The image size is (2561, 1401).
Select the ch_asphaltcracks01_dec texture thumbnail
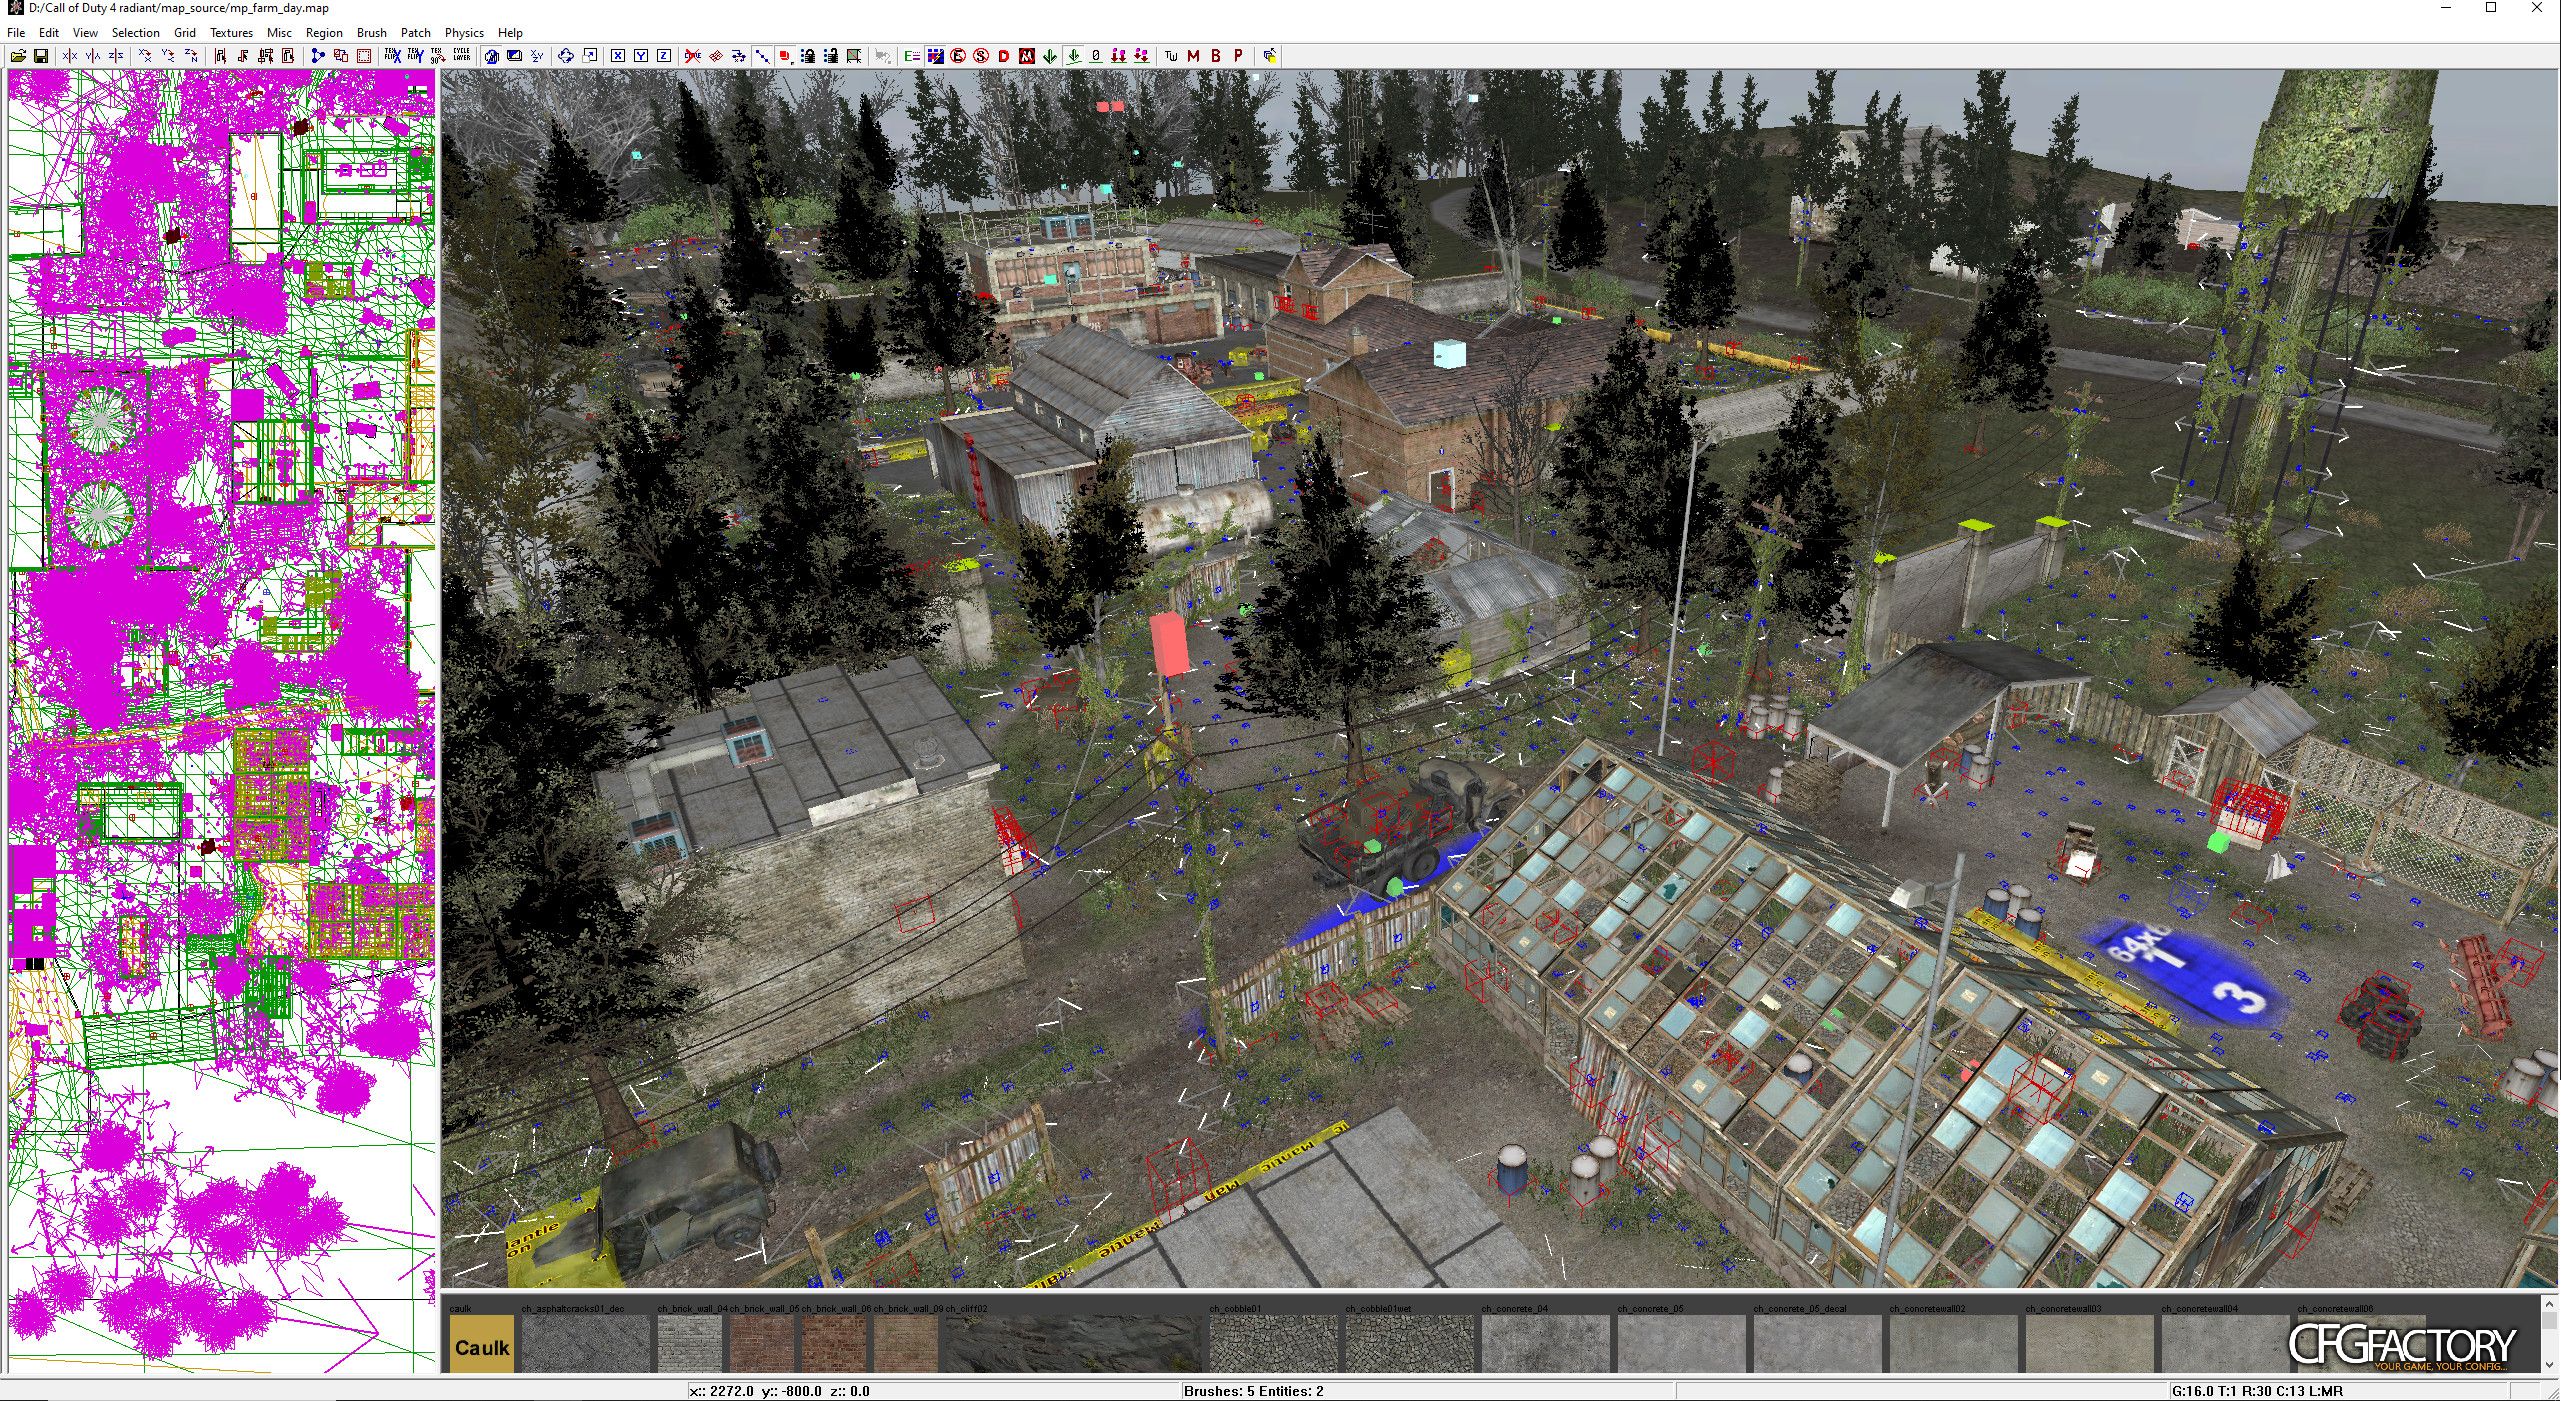585,1343
